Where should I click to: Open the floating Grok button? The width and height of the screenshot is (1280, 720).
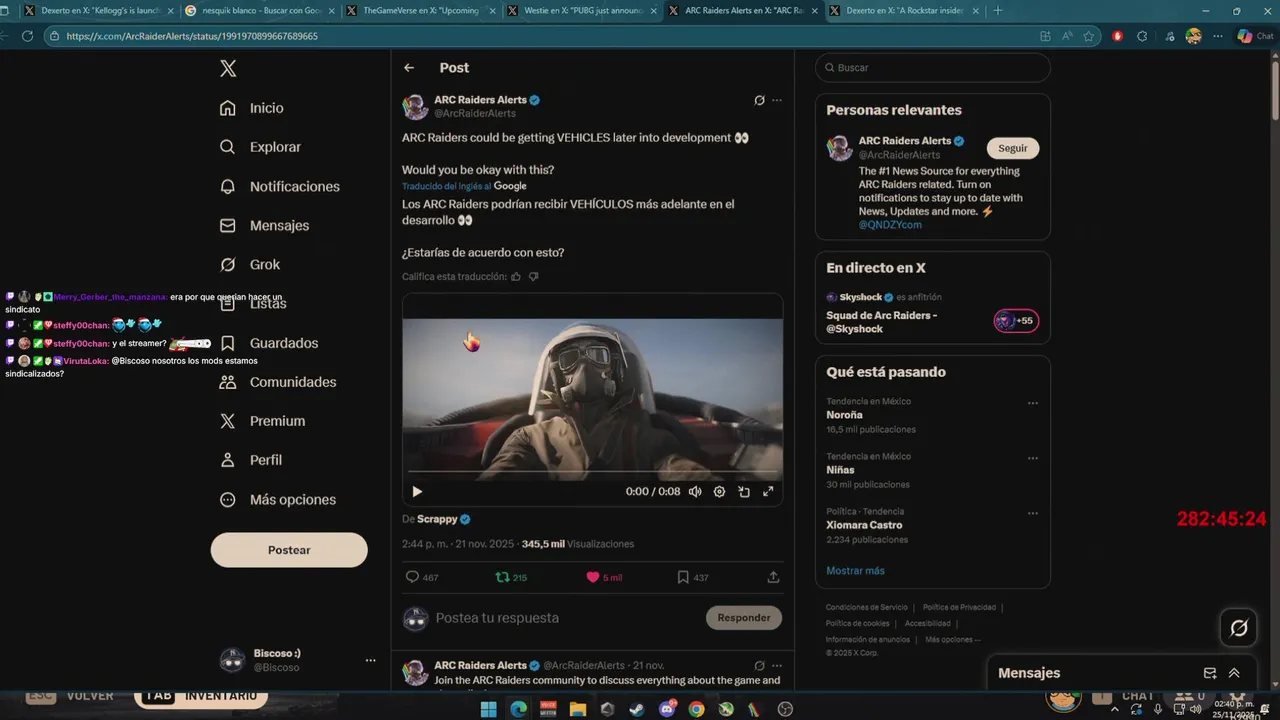coord(1239,628)
